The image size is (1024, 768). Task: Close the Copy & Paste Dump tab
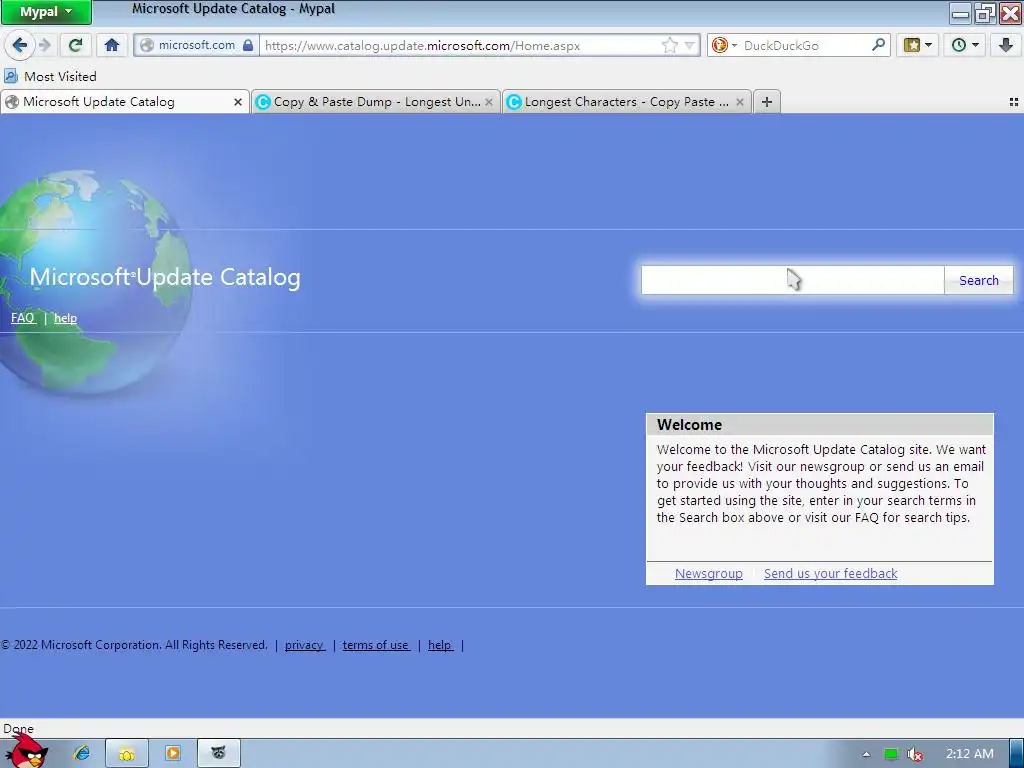488,102
